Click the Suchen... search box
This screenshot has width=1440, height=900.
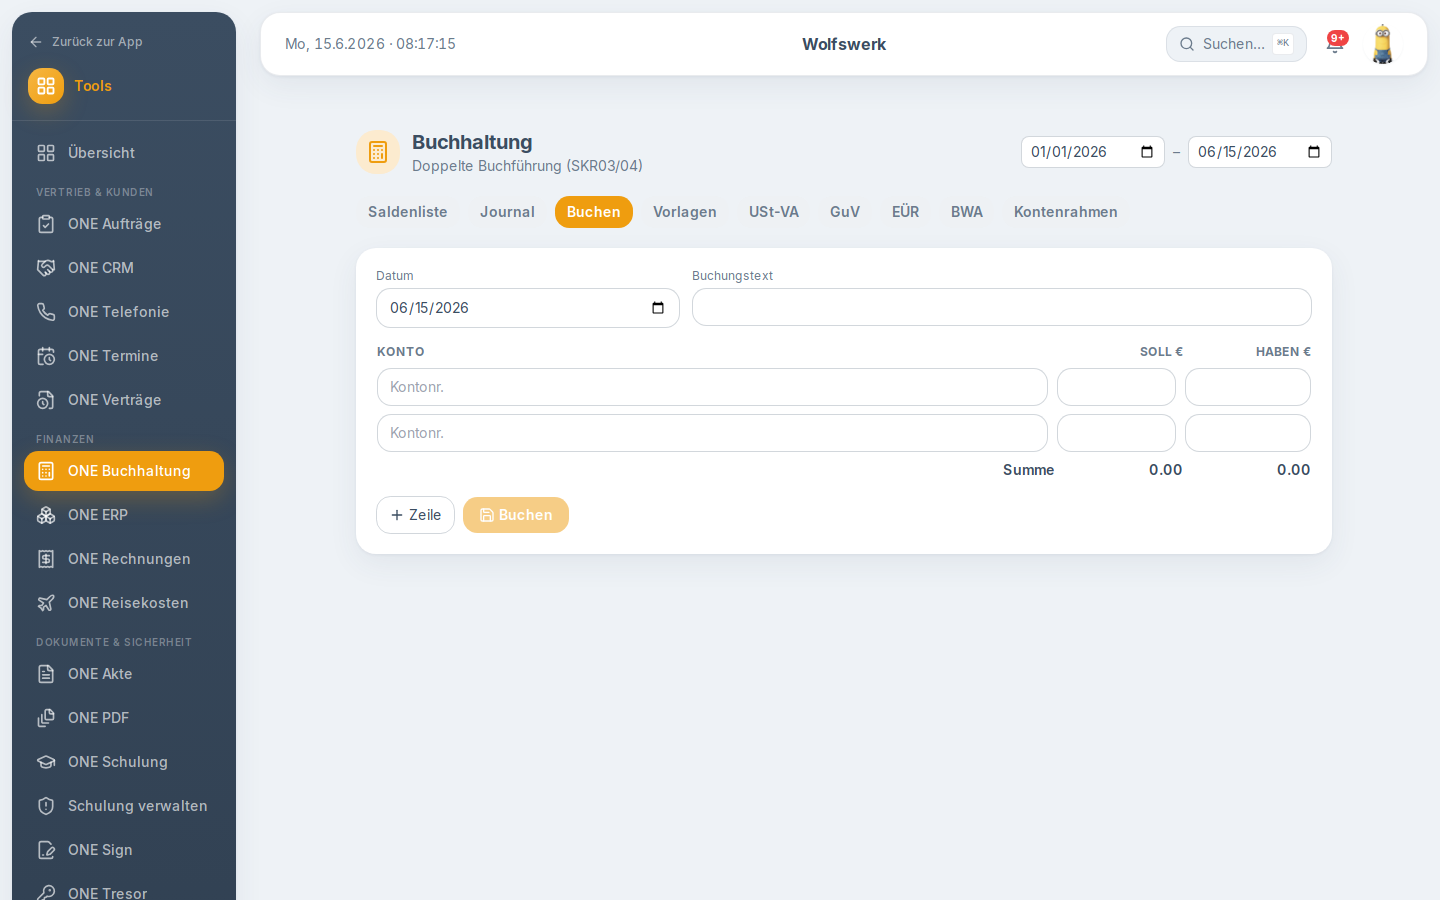(1236, 44)
